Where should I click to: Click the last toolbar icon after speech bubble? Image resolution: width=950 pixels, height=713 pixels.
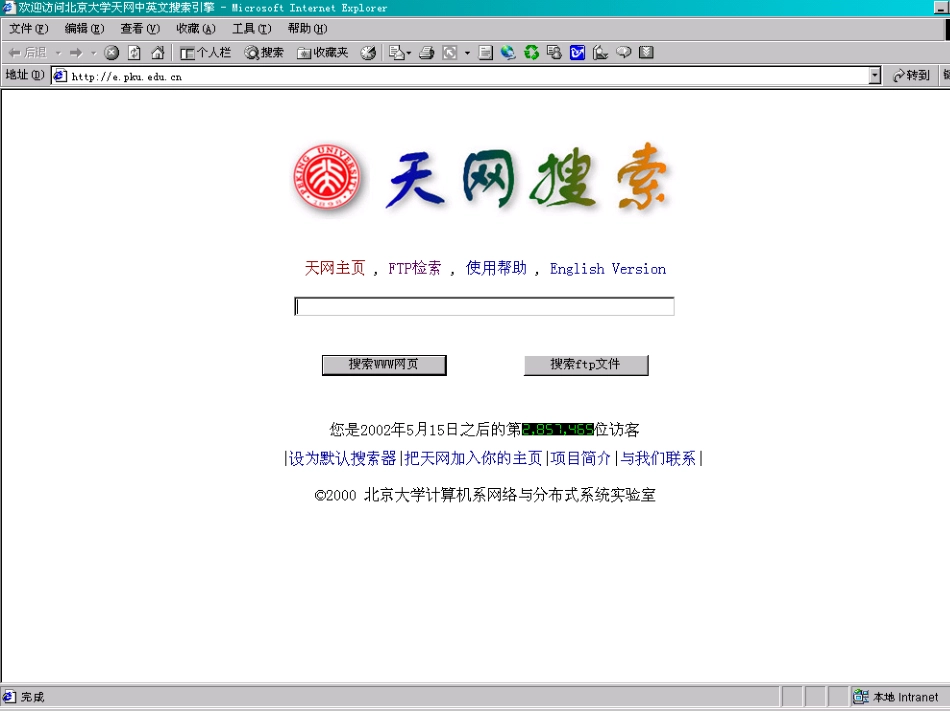point(646,53)
